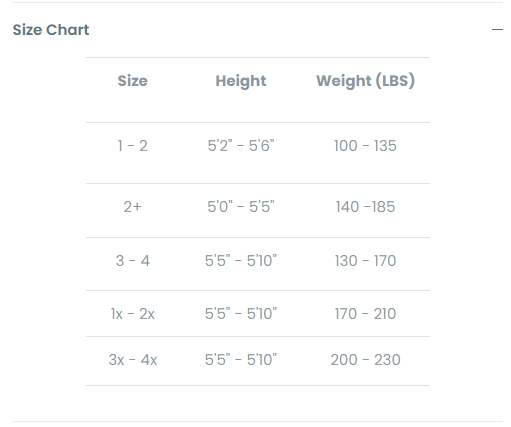Select the Weight (LBS) column header
This screenshot has height=427, width=511.
click(365, 81)
